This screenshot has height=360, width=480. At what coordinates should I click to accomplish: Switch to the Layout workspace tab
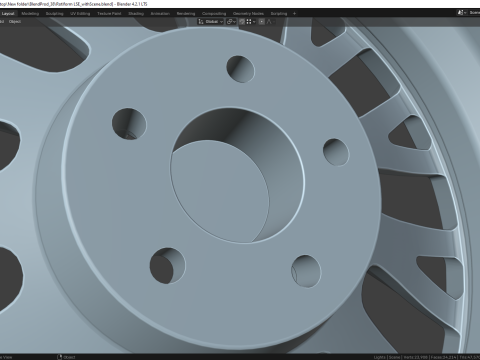pyautogui.click(x=8, y=13)
